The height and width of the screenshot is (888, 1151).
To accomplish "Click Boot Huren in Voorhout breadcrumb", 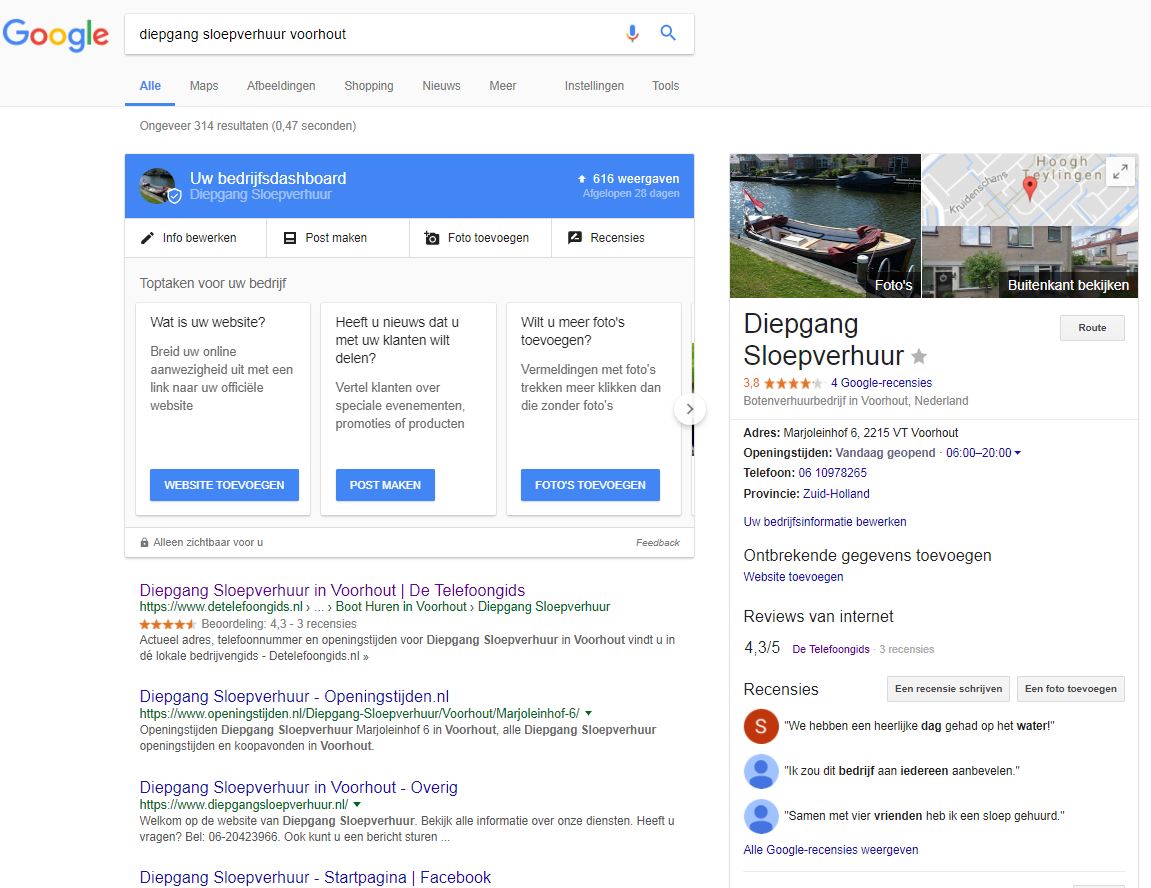I will 401,607.
